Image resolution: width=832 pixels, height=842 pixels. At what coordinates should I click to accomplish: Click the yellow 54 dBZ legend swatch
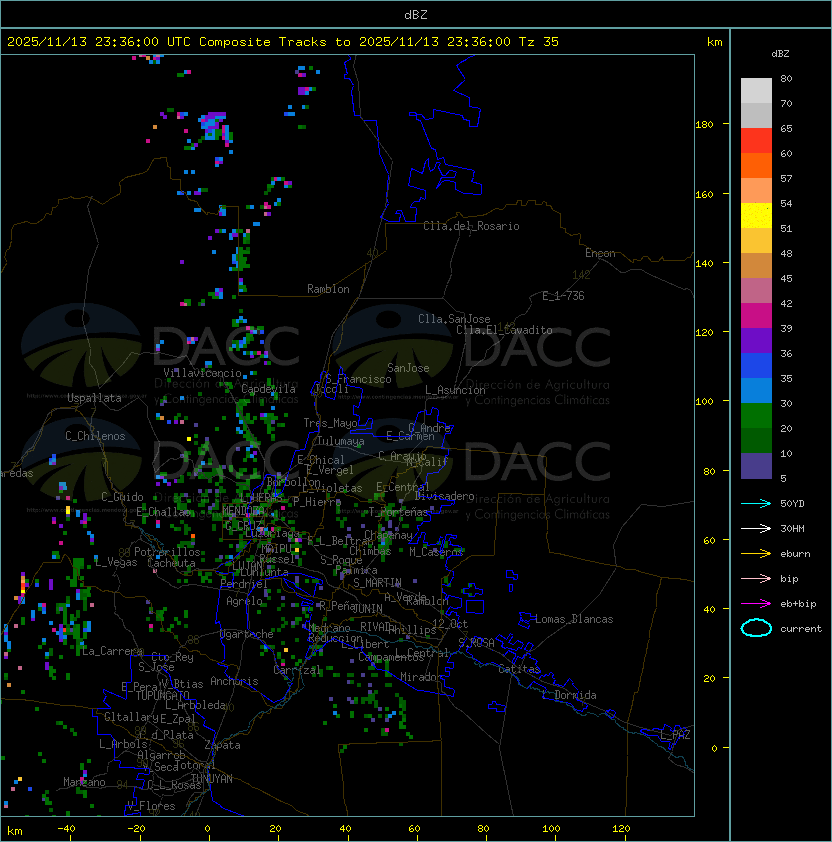pos(756,215)
